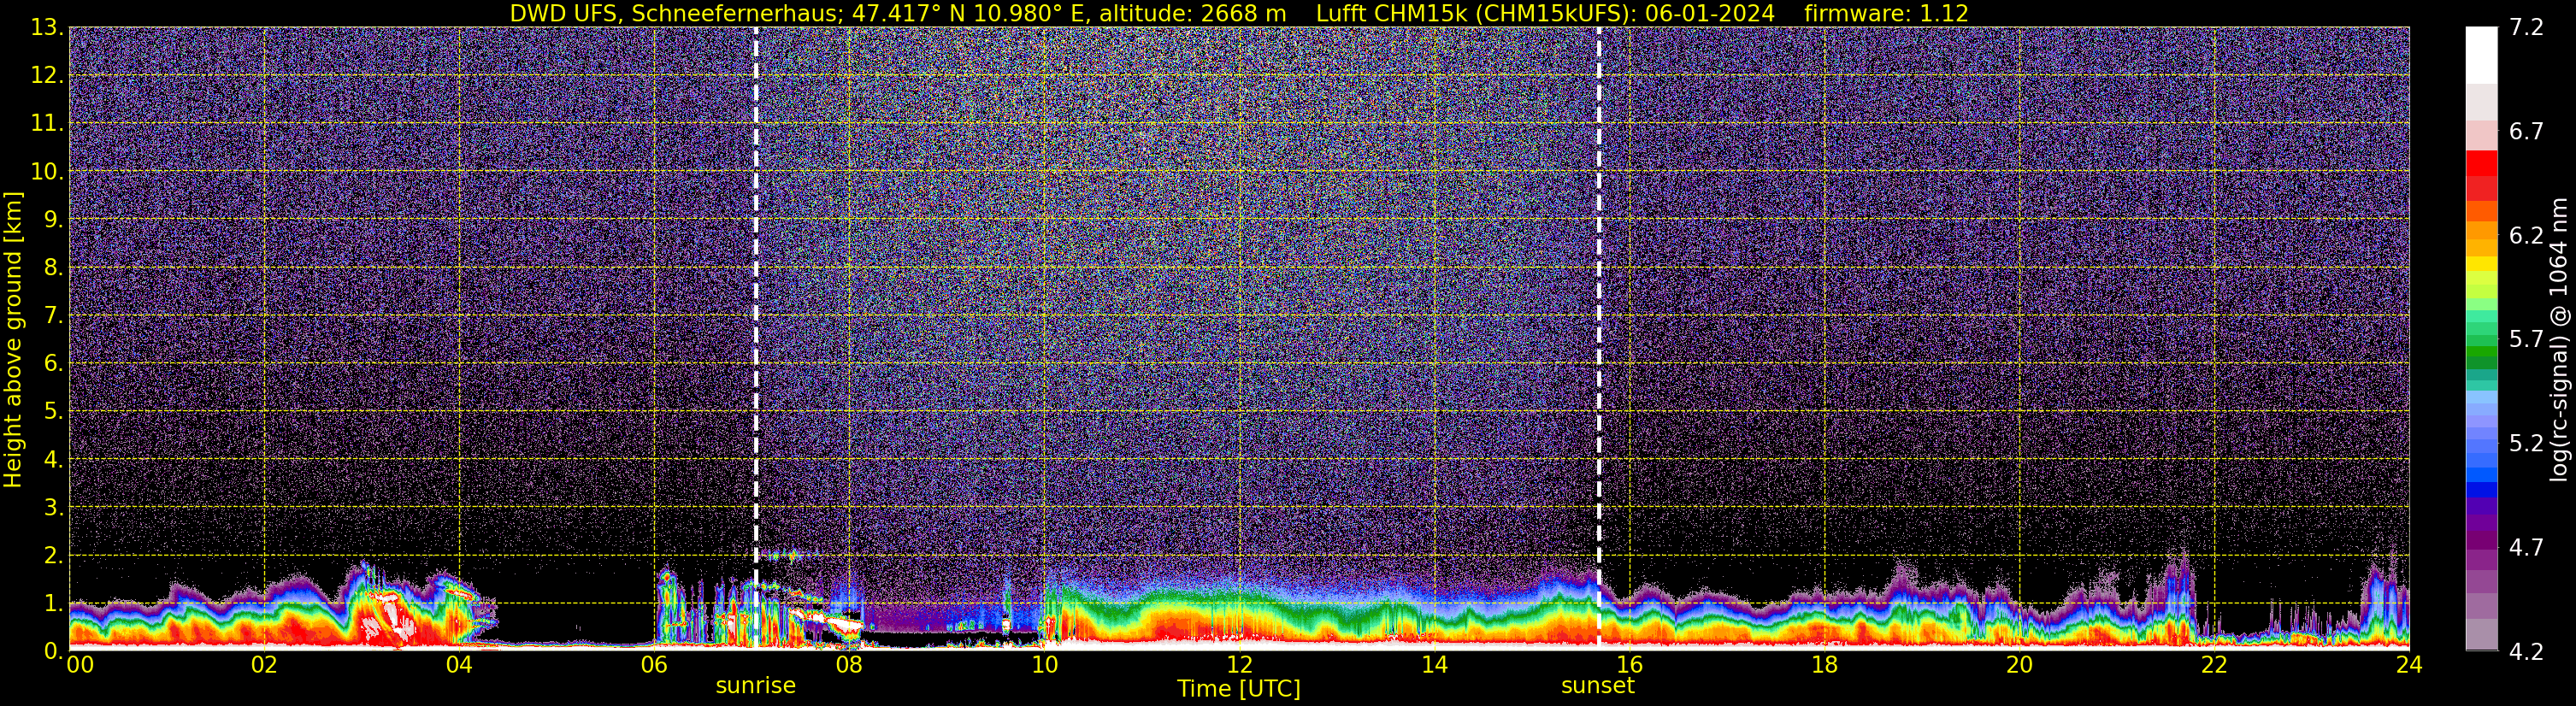Image resolution: width=2576 pixels, height=706 pixels.
Task: Click the sunrise label under the time axis
Action: pos(755,686)
